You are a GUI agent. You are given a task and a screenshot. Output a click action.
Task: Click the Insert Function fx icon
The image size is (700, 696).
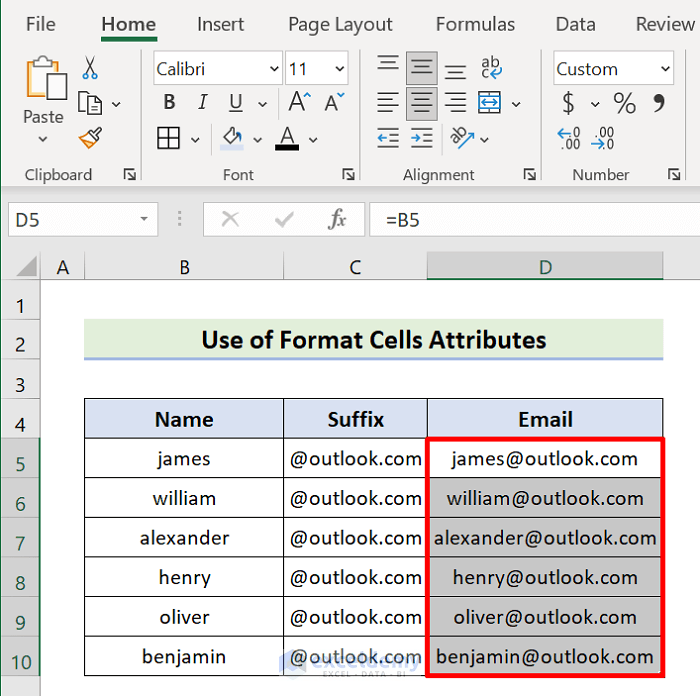tap(337, 219)
